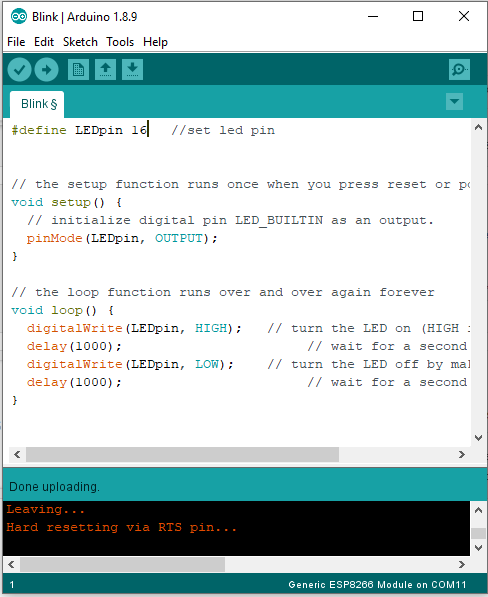The height and width of the screenshot is (597, 488).
Task: Click editor vertical scrollbar up arrow
Action: tap(478, 128)
